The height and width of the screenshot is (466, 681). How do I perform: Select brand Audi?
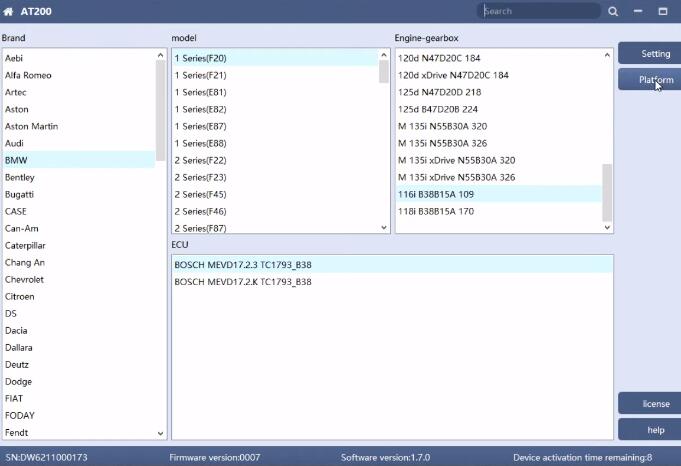point(79,143)
